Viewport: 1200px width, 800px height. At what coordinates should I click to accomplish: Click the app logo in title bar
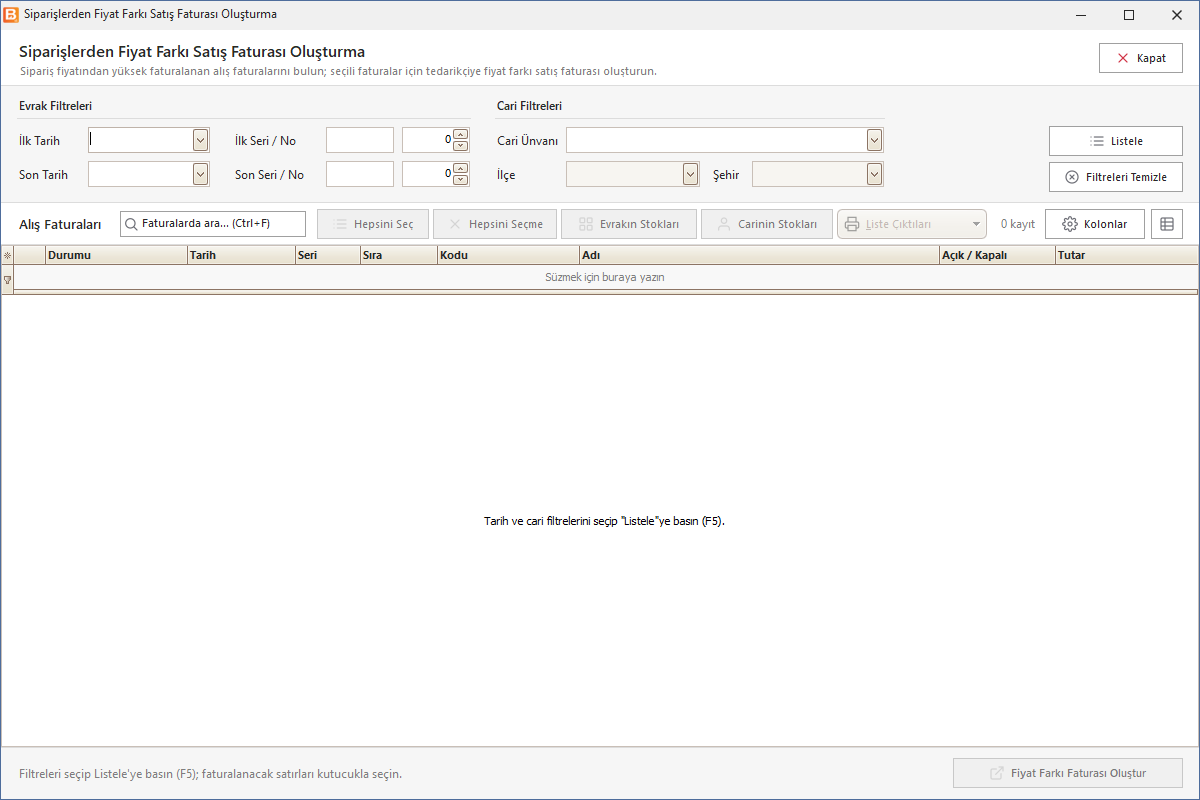12,15
